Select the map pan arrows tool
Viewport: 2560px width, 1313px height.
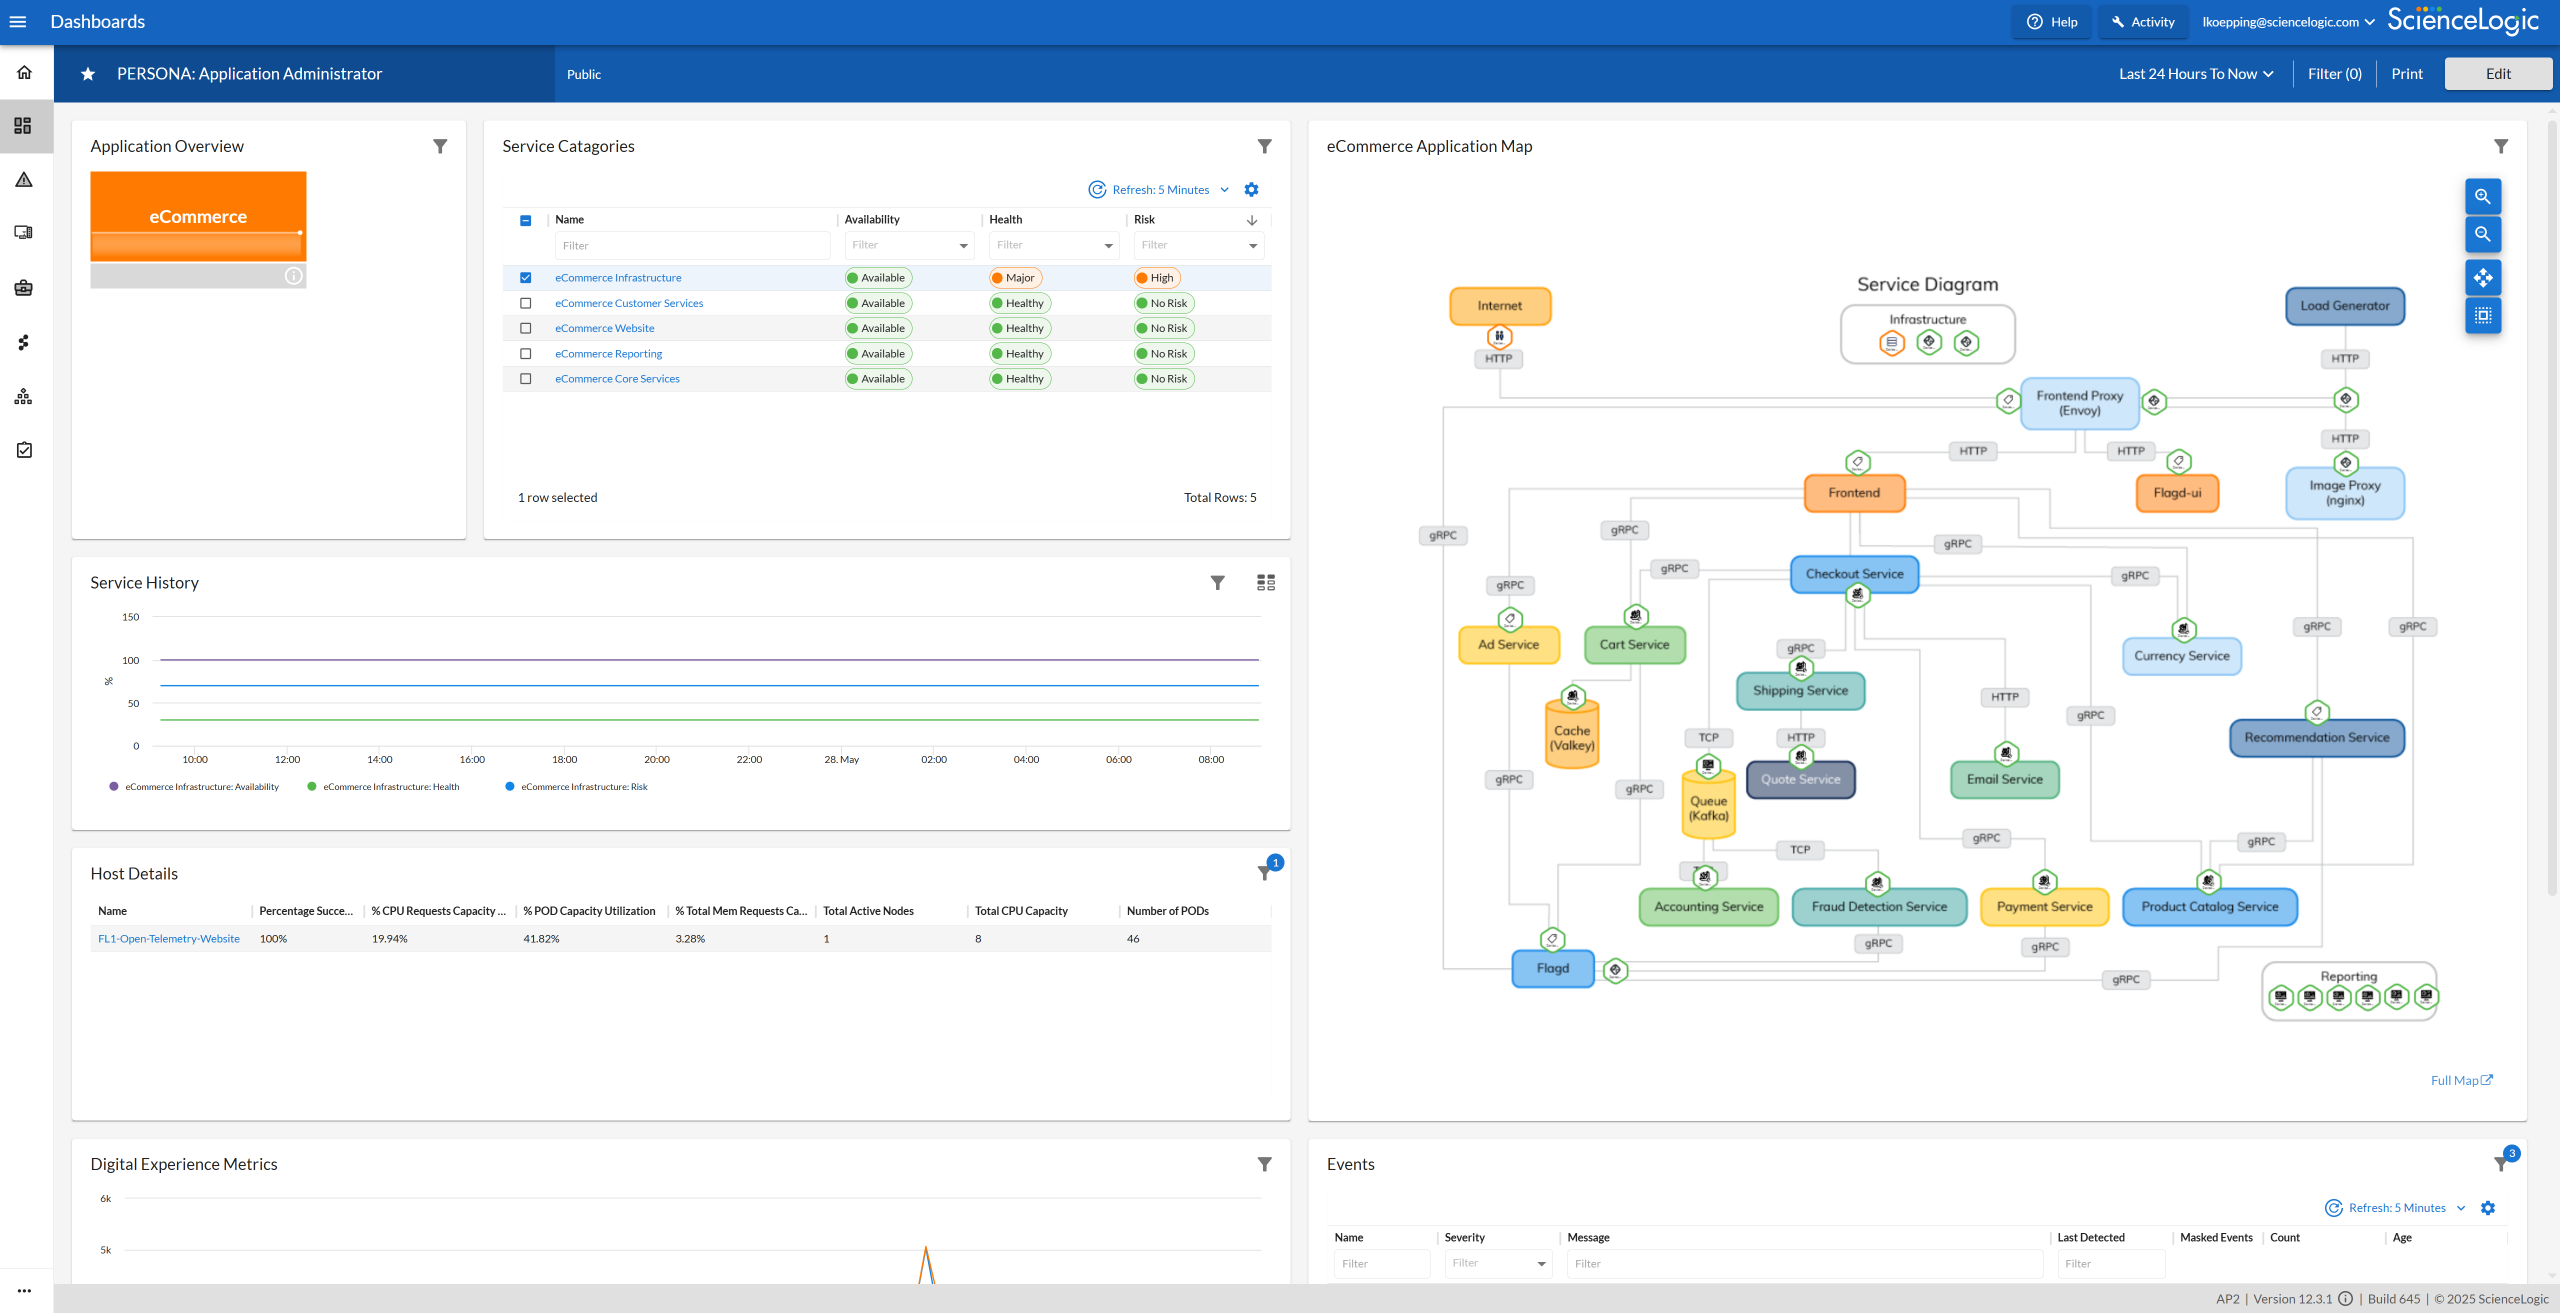2483,278
